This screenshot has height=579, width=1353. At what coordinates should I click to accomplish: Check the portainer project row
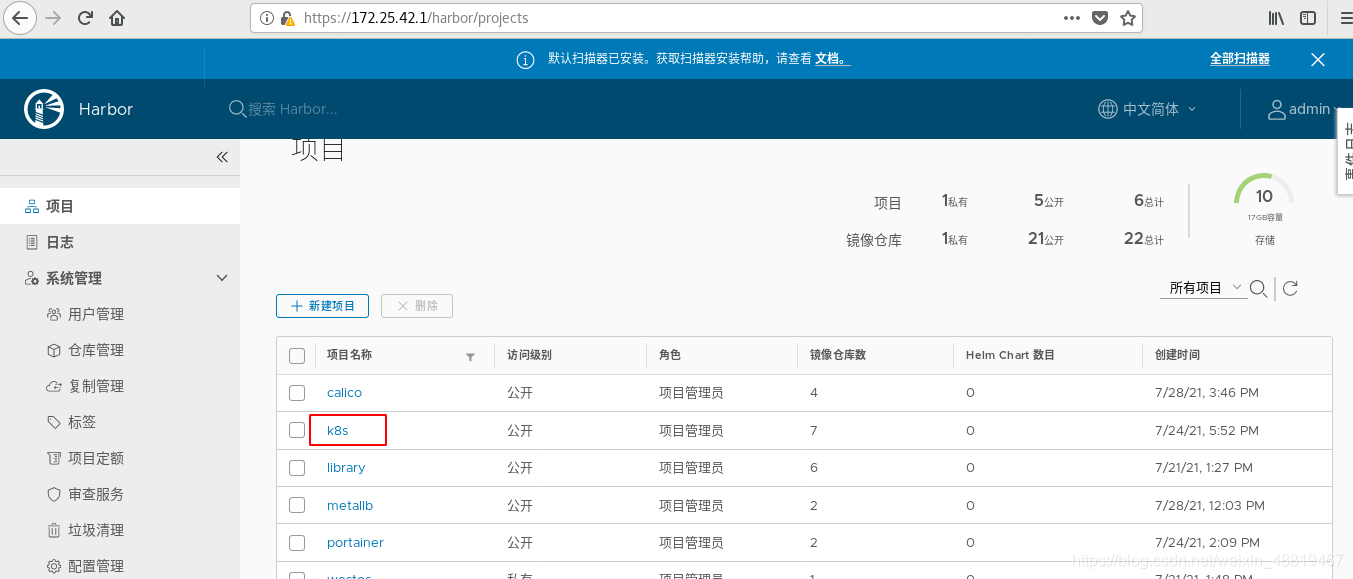click(297, 543)
